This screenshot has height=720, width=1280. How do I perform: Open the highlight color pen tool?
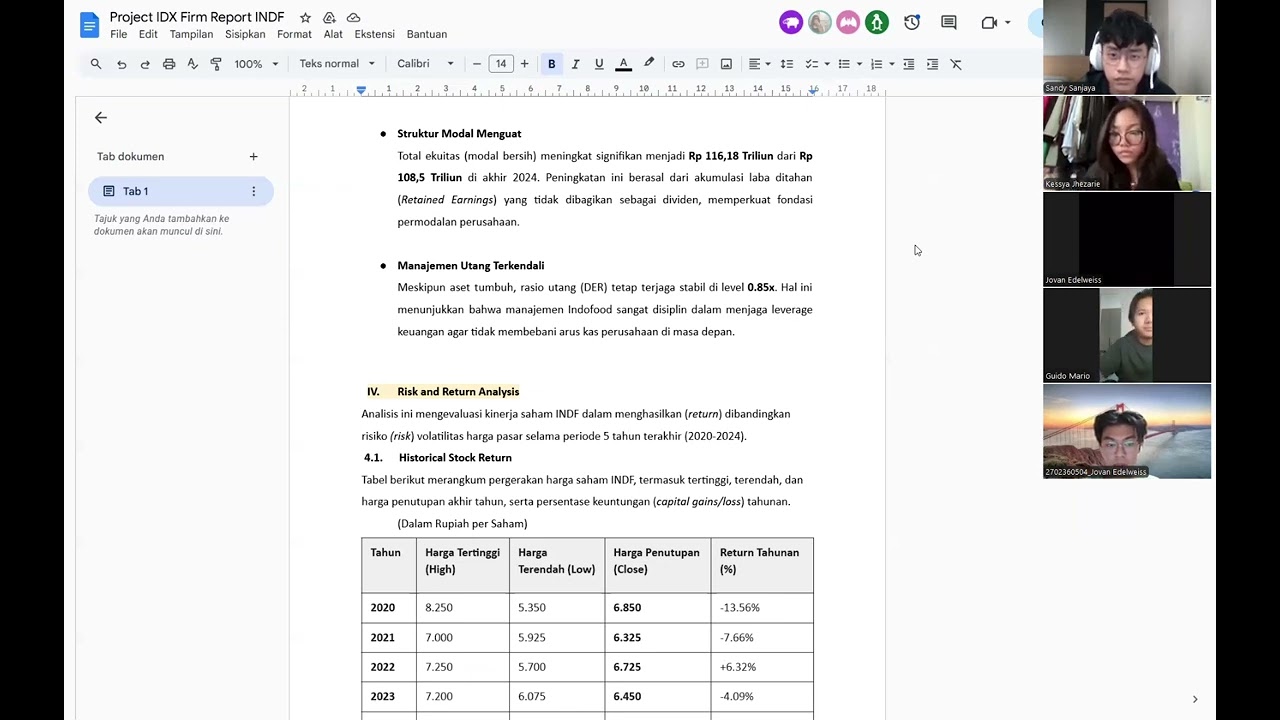(x=649, y=64)
